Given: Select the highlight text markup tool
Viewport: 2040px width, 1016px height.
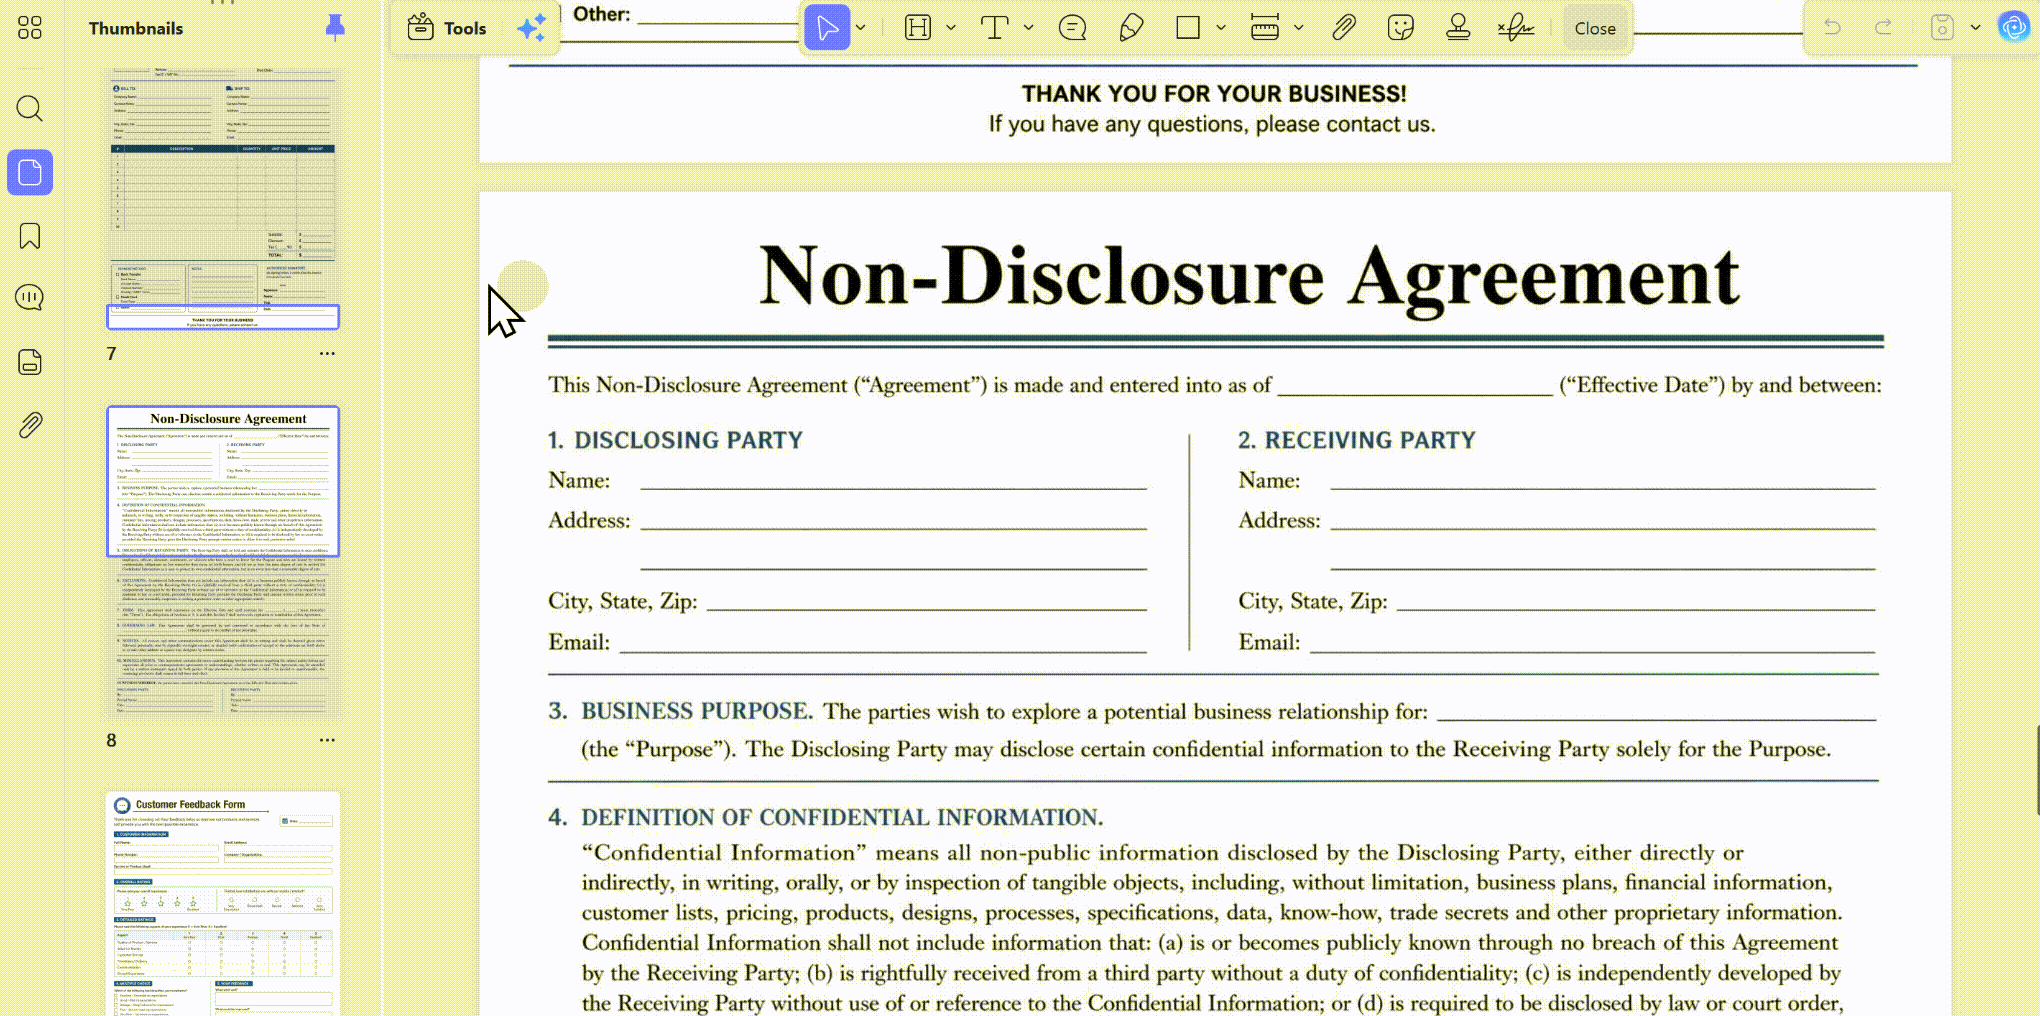Looking at the screenshot, I should 917,28.
